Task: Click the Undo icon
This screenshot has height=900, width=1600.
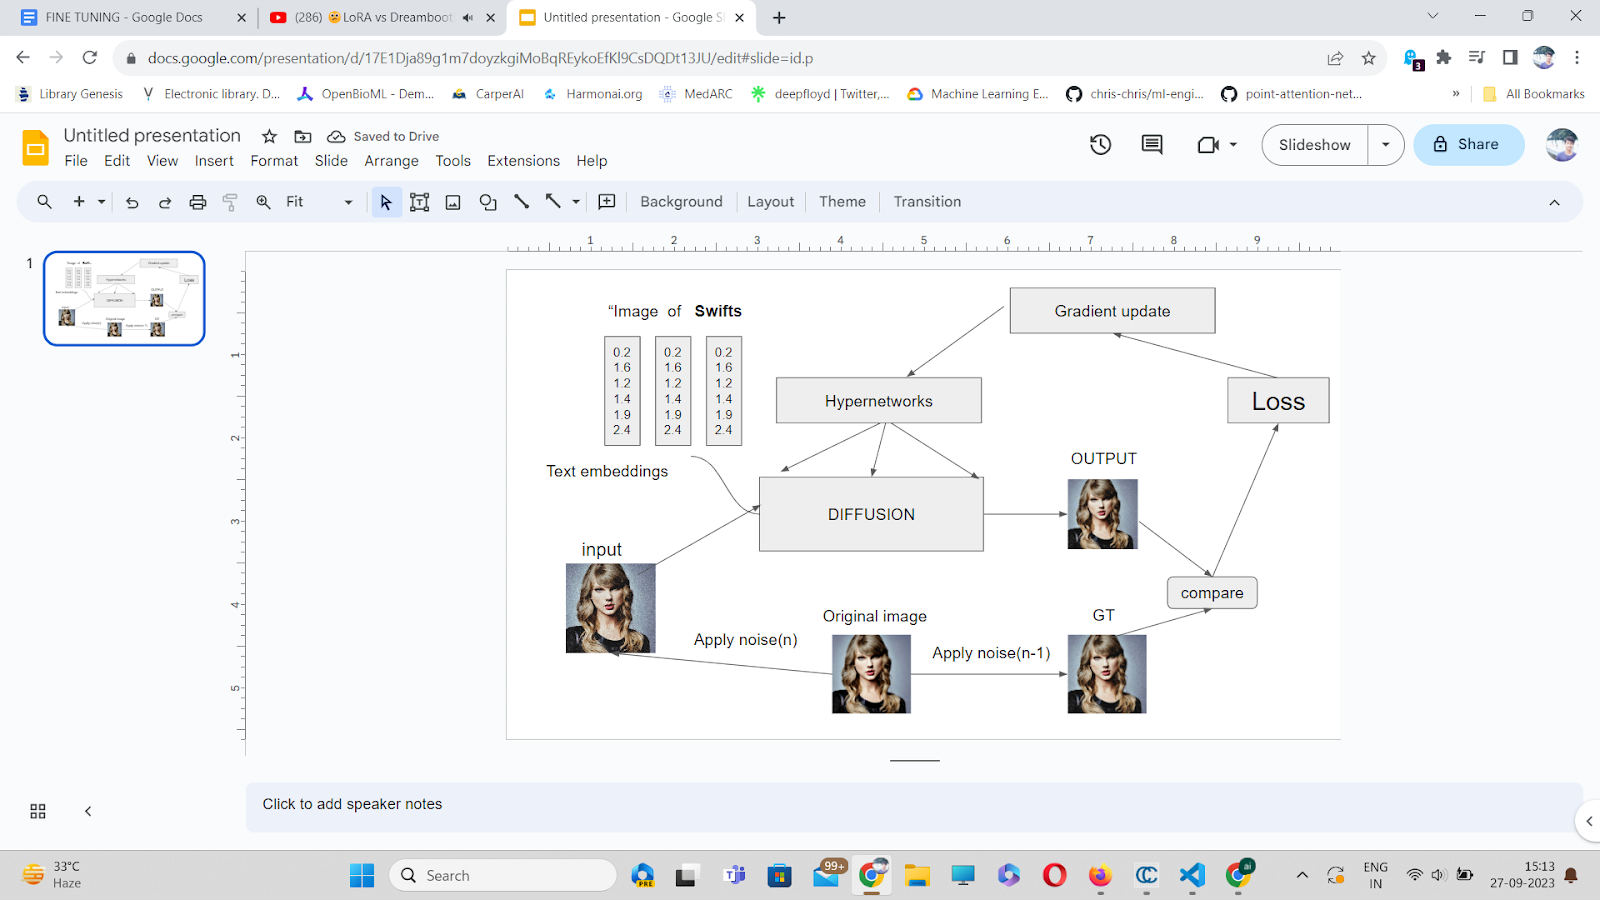Action: (131, 201)
